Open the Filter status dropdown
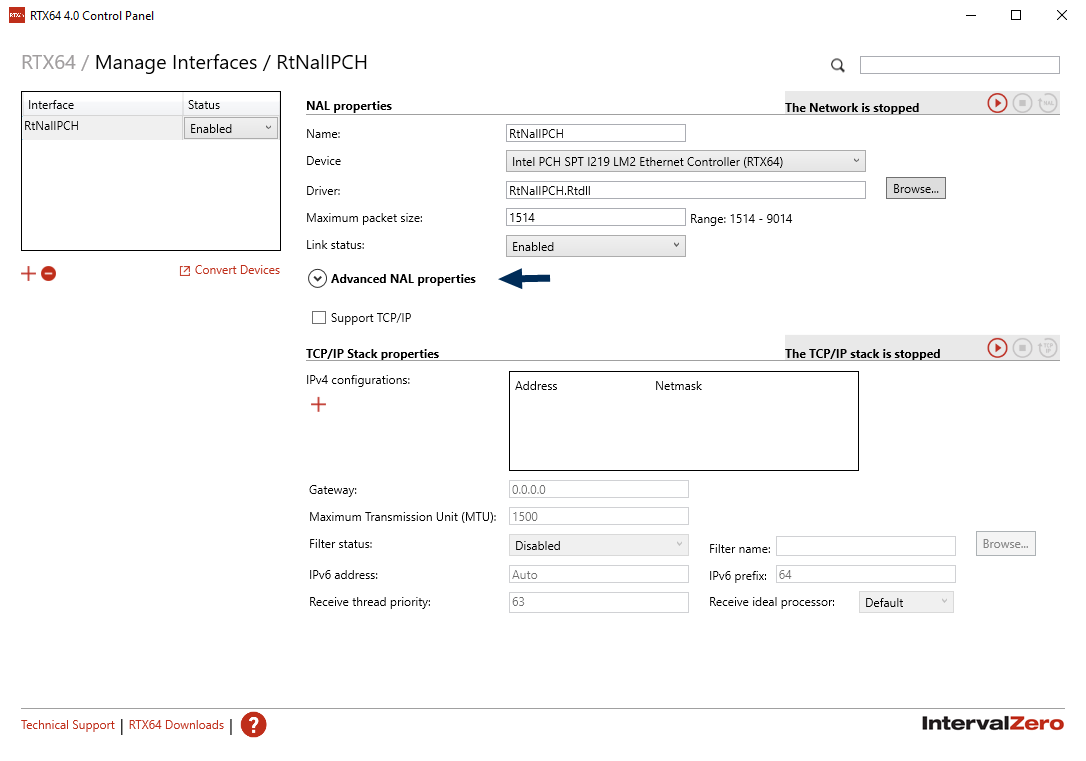The height and width of the screenshot is (761, 1086). [x=598, y=545]
